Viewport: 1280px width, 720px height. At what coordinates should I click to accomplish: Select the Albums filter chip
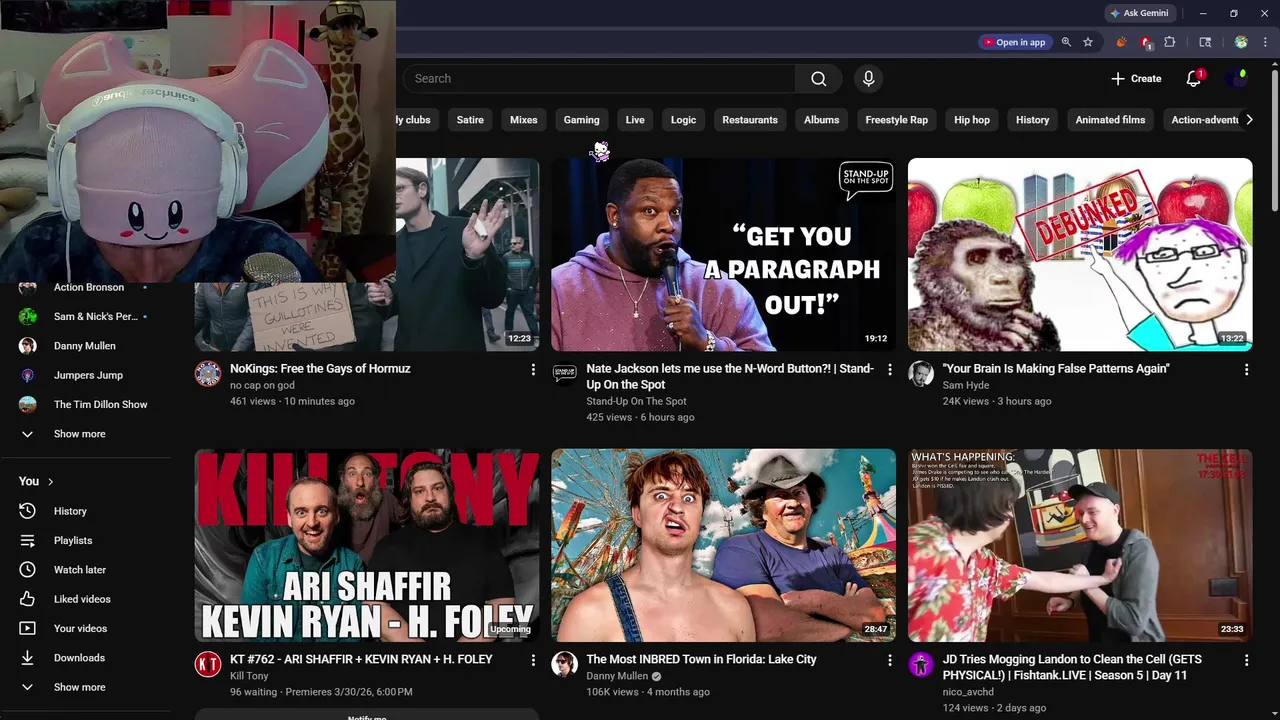coord(822,120)
